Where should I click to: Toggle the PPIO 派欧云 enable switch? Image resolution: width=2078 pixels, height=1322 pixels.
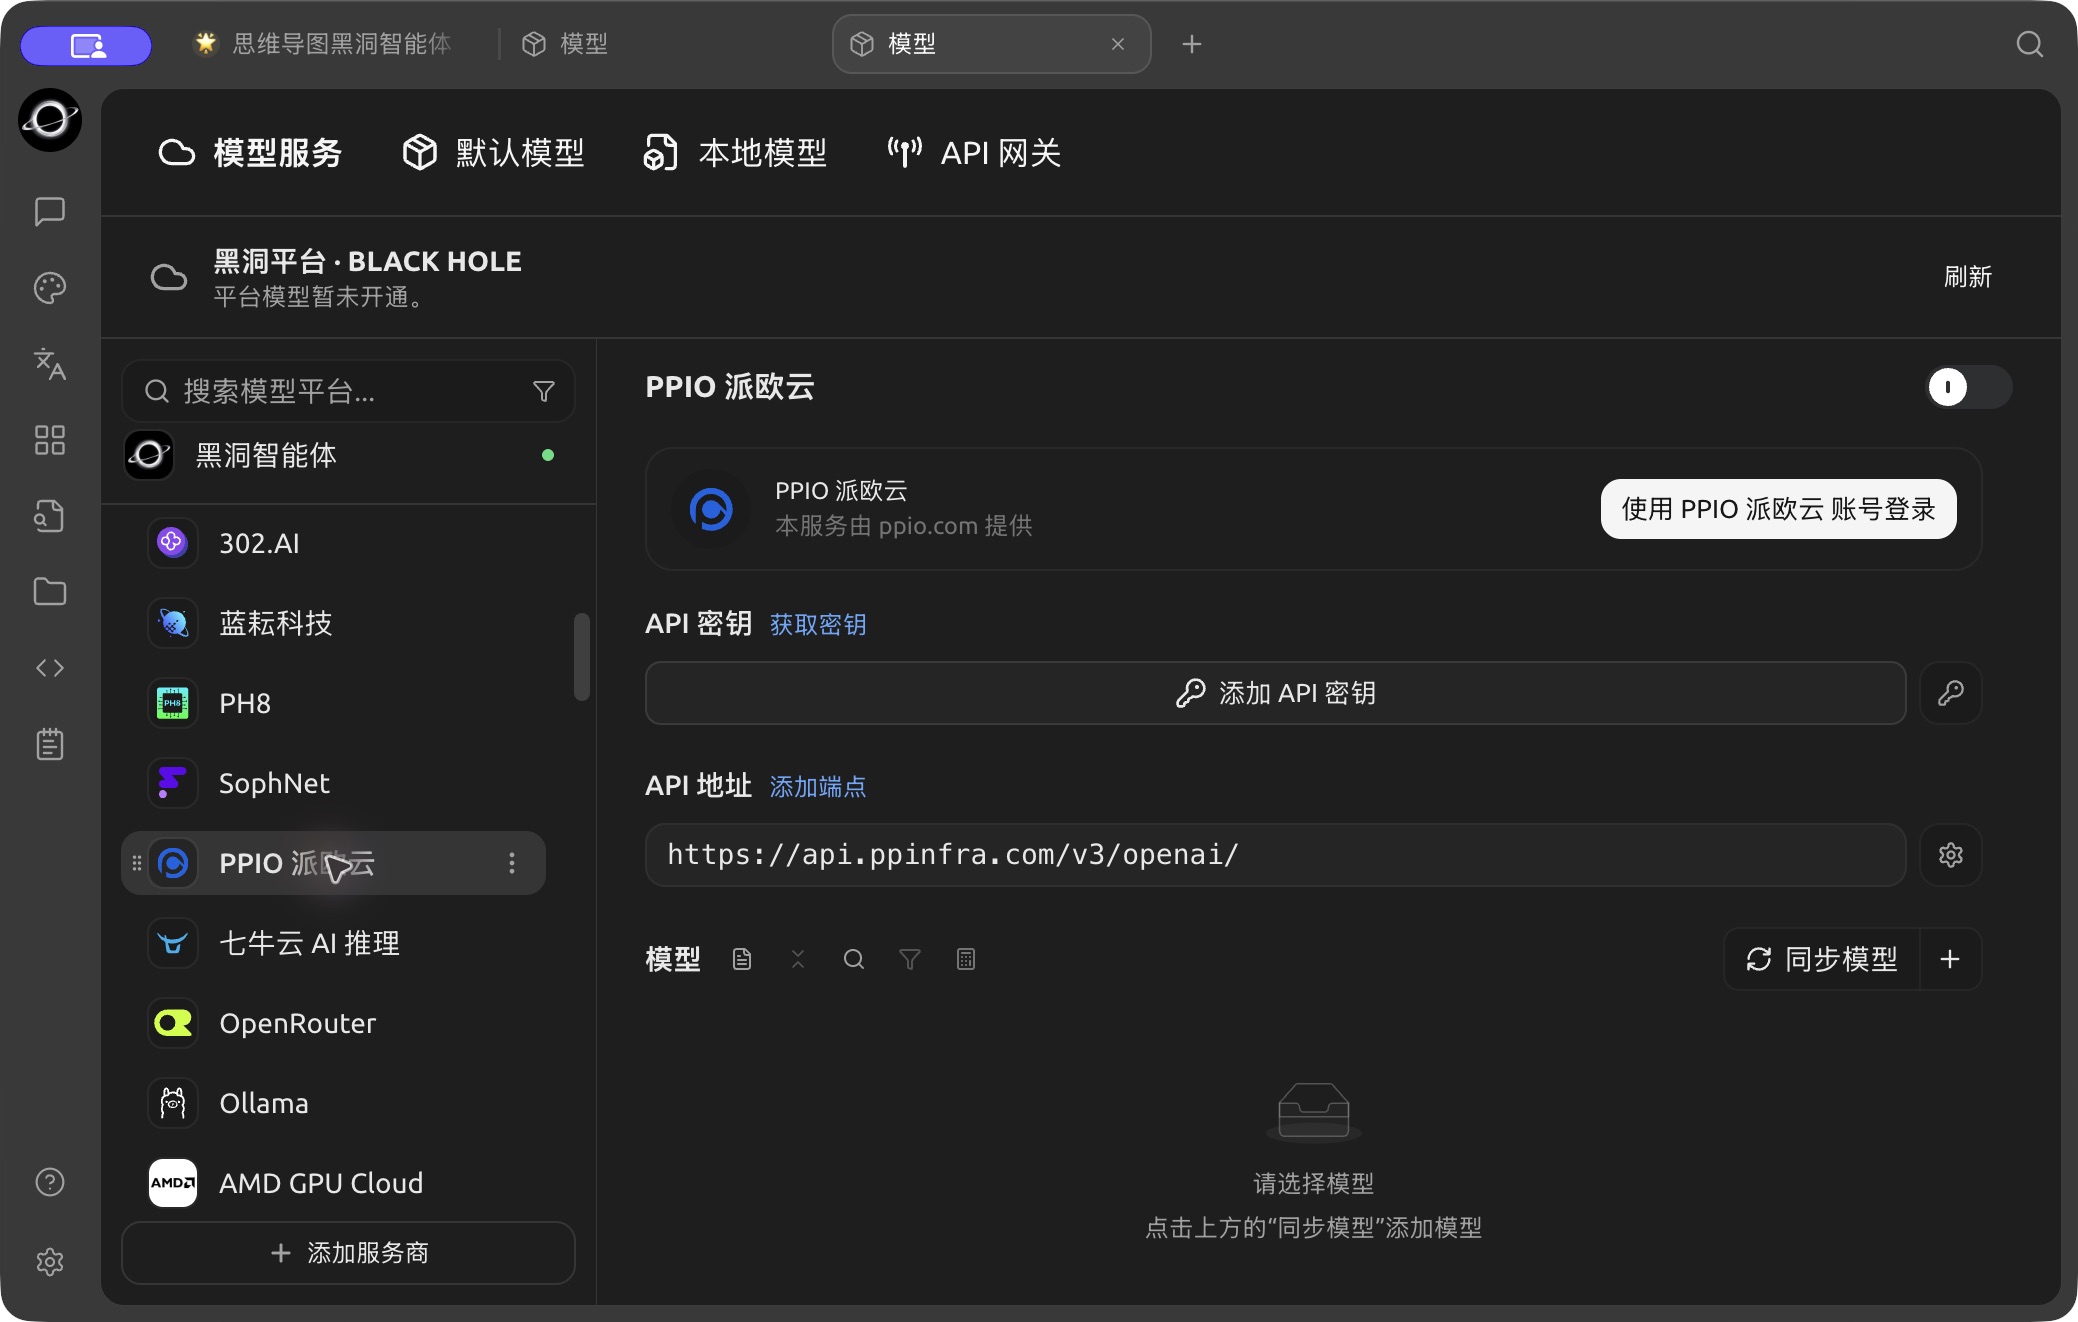coord(1969,387)
